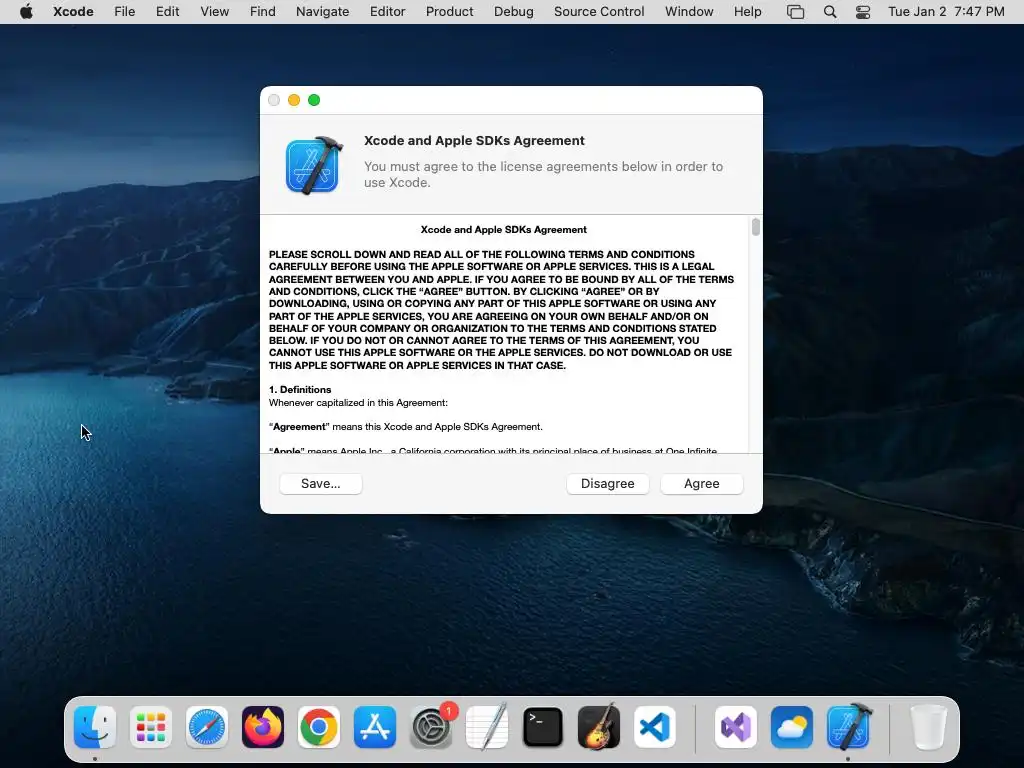
Task: Click the centered 'Xcode and Apple SDKs Agreement' license title
Action: [504, 230]
